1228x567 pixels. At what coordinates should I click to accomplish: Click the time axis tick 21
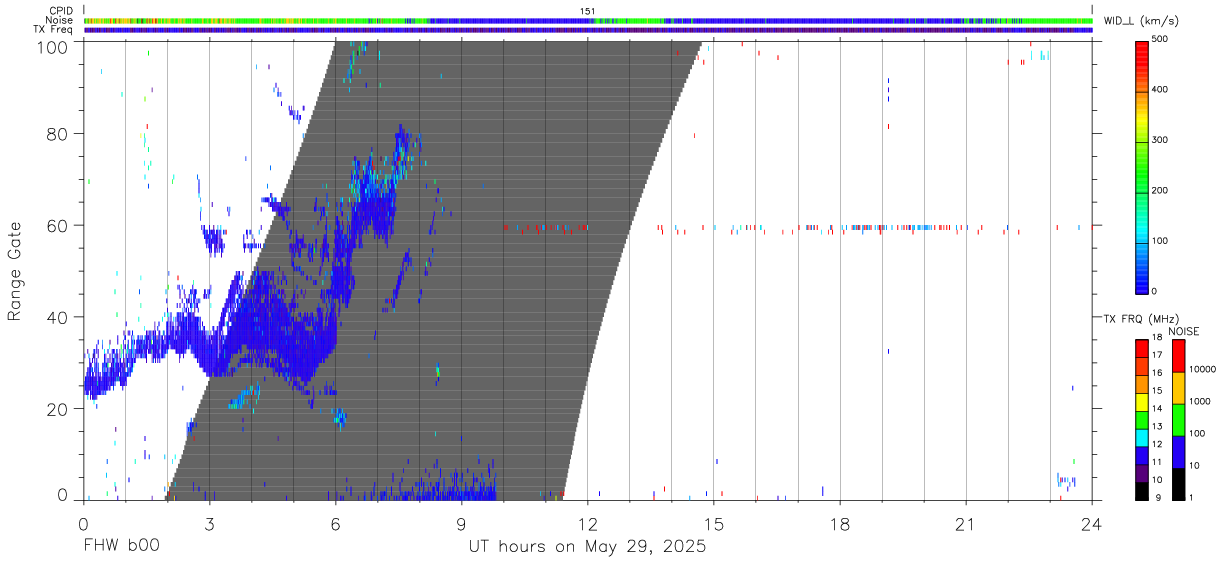pyautogui.click(x=965, y=524)
